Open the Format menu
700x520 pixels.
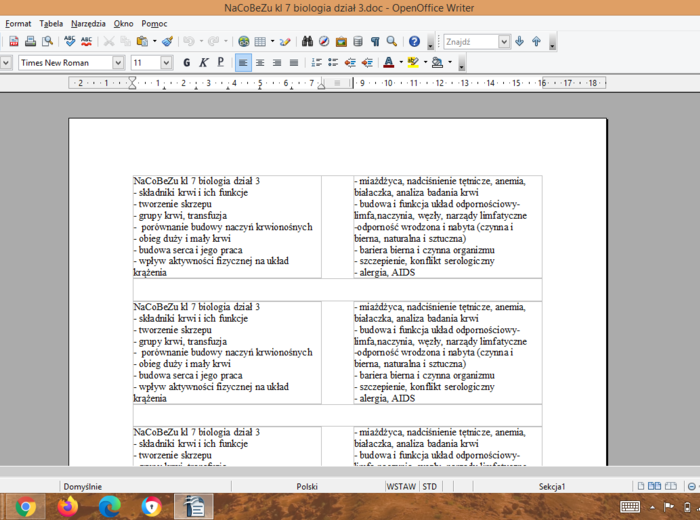(18, 24)
